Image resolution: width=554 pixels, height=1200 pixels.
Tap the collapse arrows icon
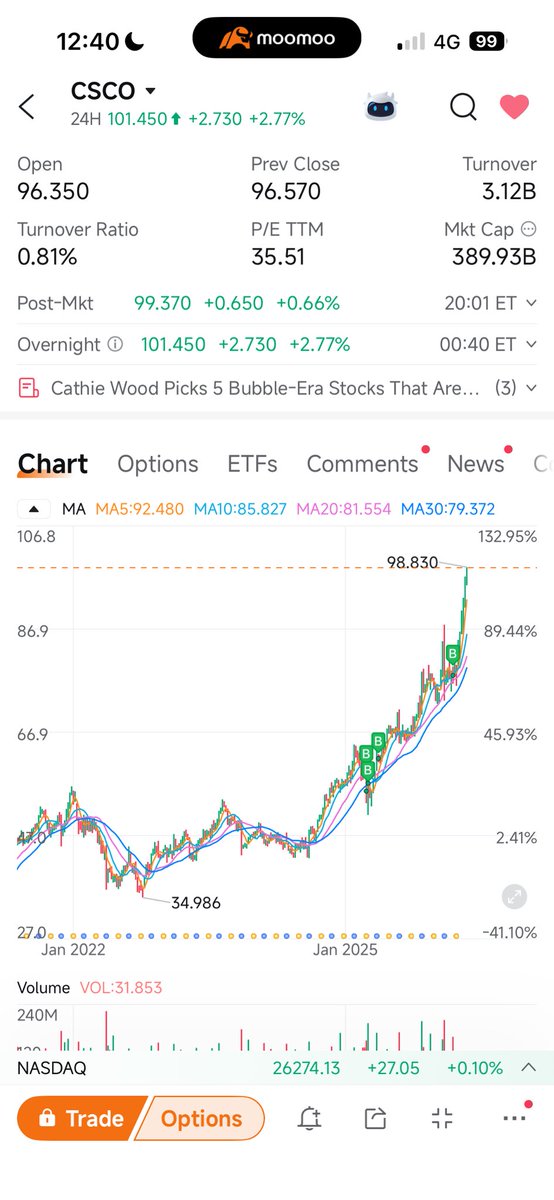click(x=442, y=1119)
